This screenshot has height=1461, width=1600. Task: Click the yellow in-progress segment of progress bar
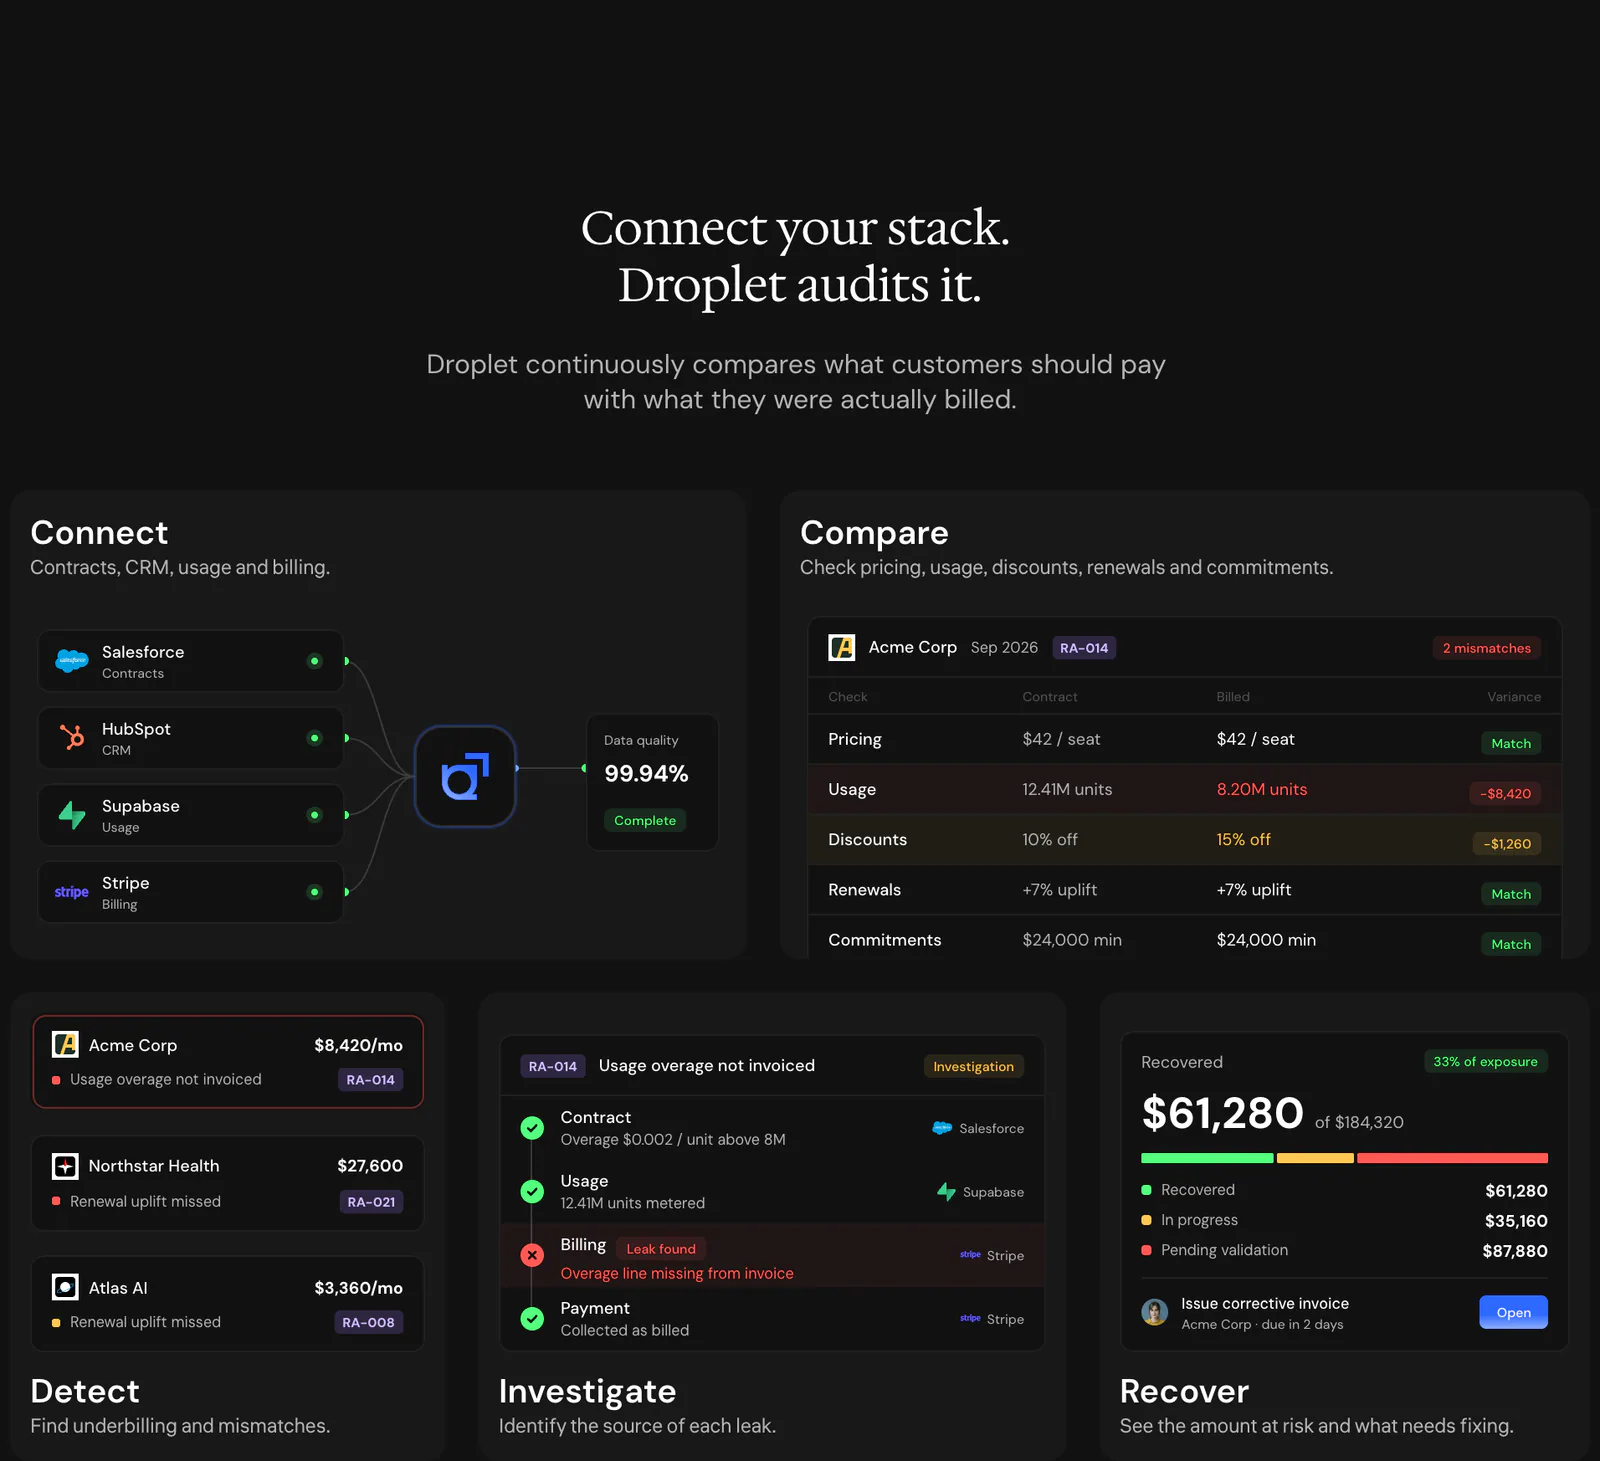[x=1315, y=1158]
